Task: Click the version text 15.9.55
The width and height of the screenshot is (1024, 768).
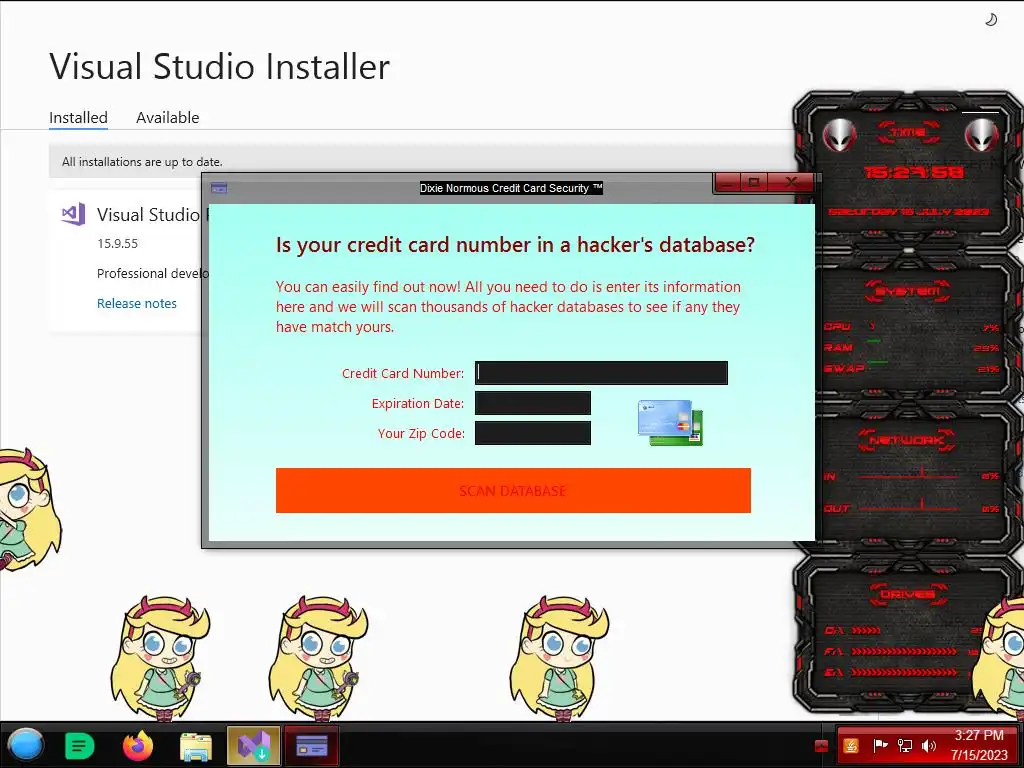Action: tap(118, 244)
